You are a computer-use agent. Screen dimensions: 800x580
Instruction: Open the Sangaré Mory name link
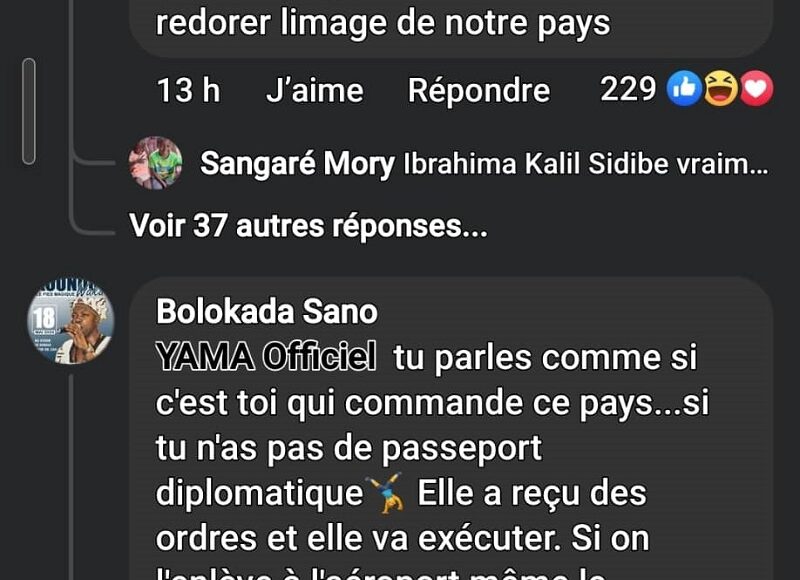(297, 164)
